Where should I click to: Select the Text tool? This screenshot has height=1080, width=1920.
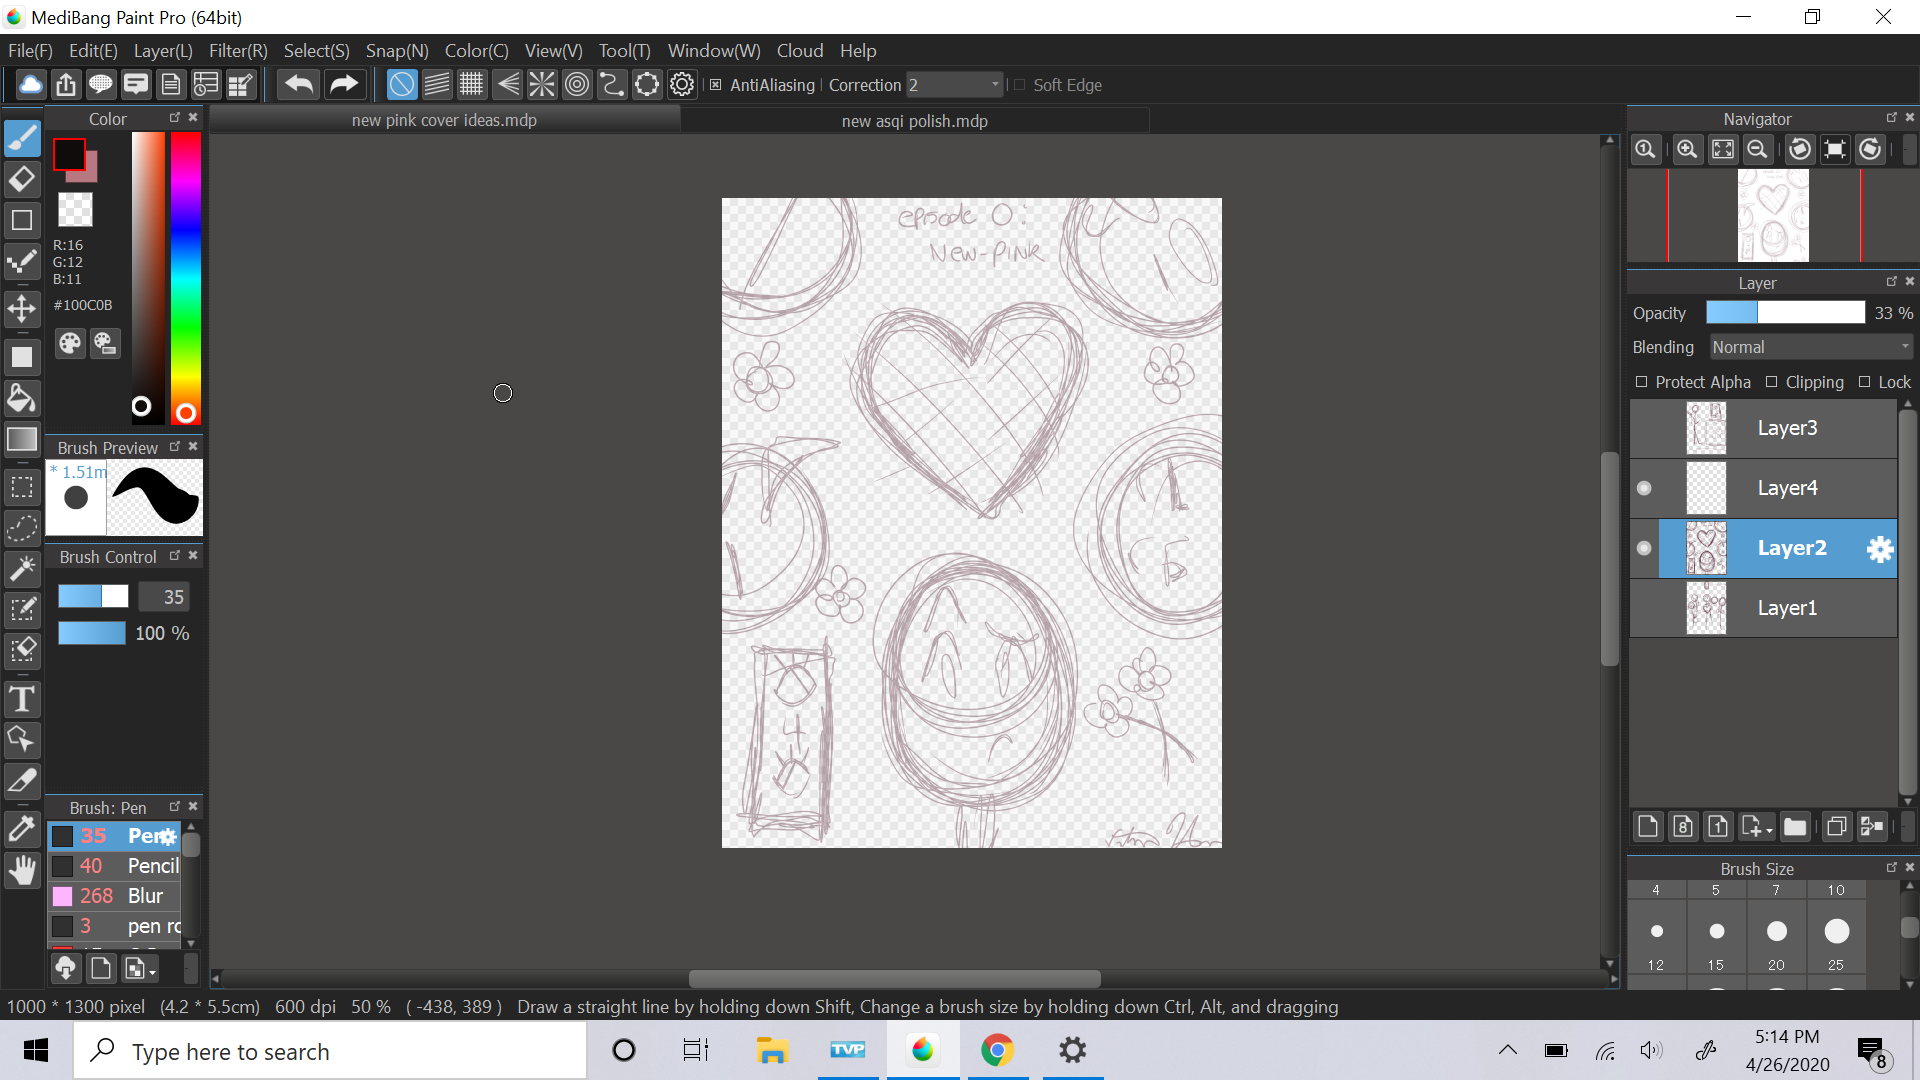(22, 699)
